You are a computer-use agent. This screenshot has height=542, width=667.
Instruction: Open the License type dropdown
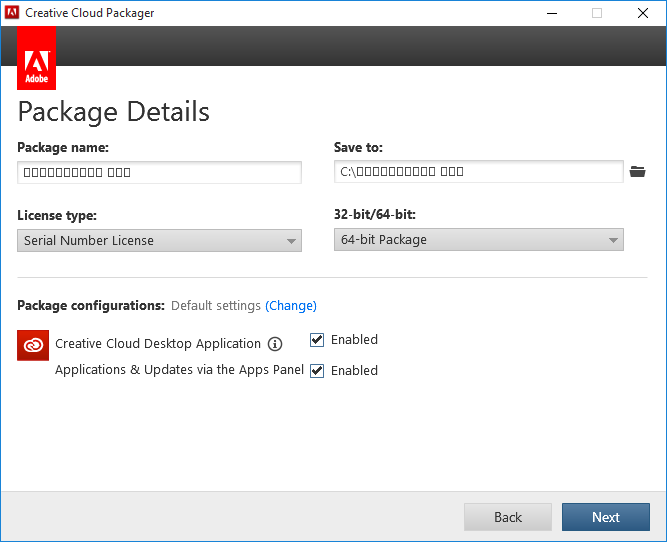pyautogui.click(x=159, y=240)
